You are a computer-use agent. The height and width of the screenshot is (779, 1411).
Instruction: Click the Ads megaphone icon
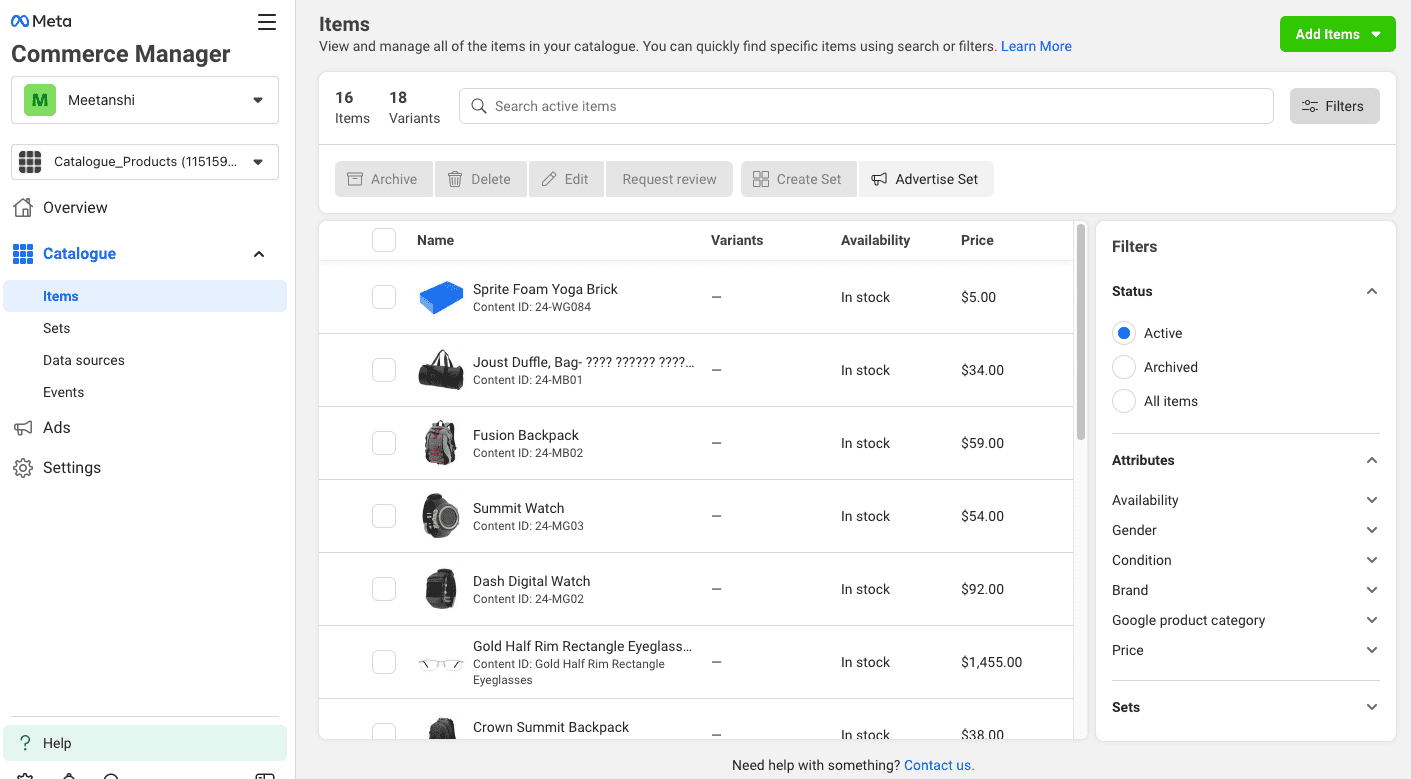pyautogui.click(x=23, y=428)
